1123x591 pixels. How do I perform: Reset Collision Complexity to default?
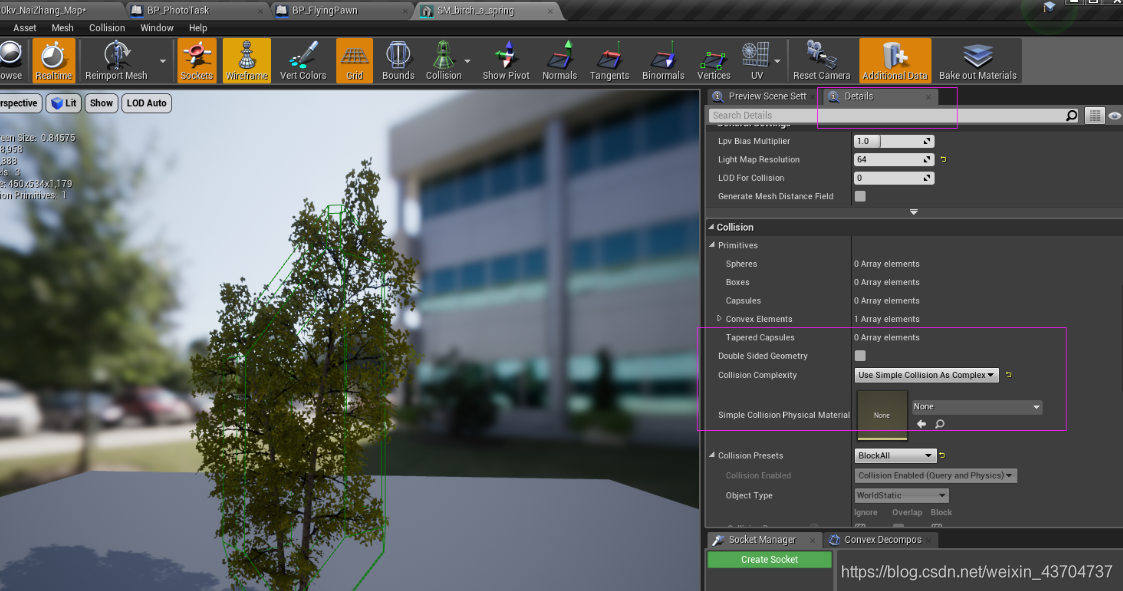click(1008, 375)
